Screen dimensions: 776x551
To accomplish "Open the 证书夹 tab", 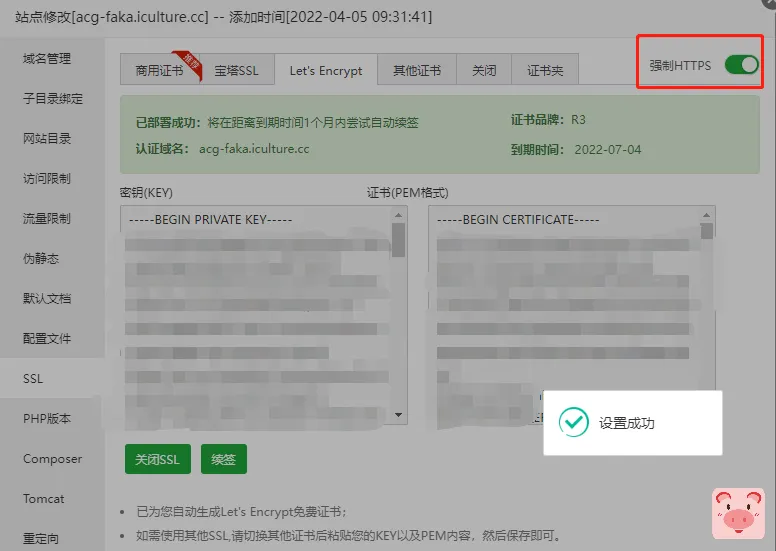I will tap(544, 70).
